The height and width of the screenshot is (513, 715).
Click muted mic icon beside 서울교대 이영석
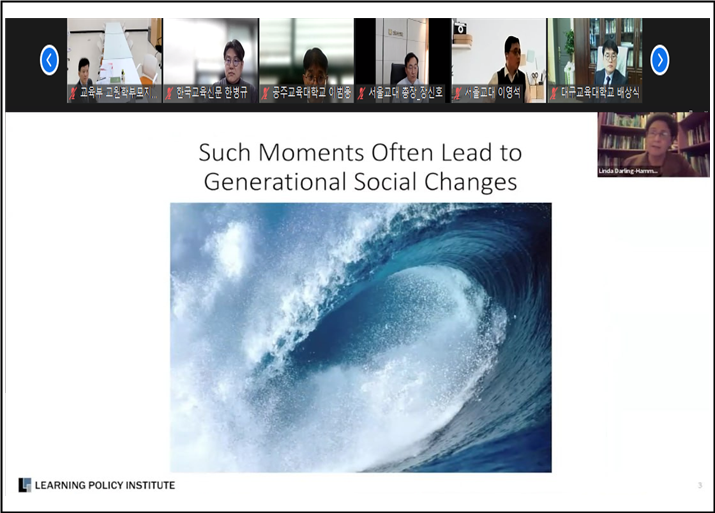[458, 93]
